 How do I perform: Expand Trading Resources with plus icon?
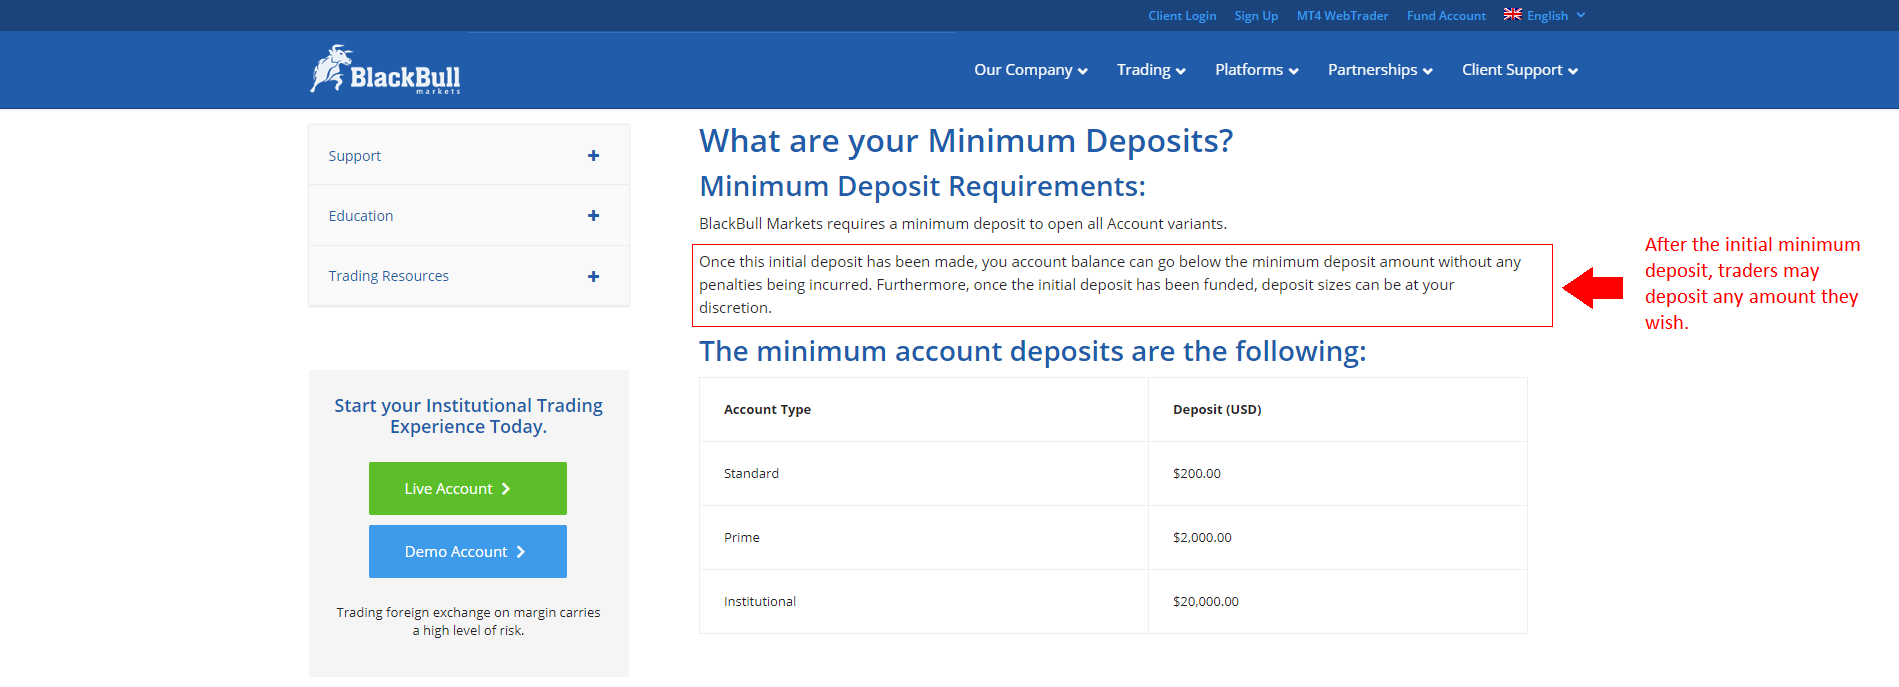point(593,277)
